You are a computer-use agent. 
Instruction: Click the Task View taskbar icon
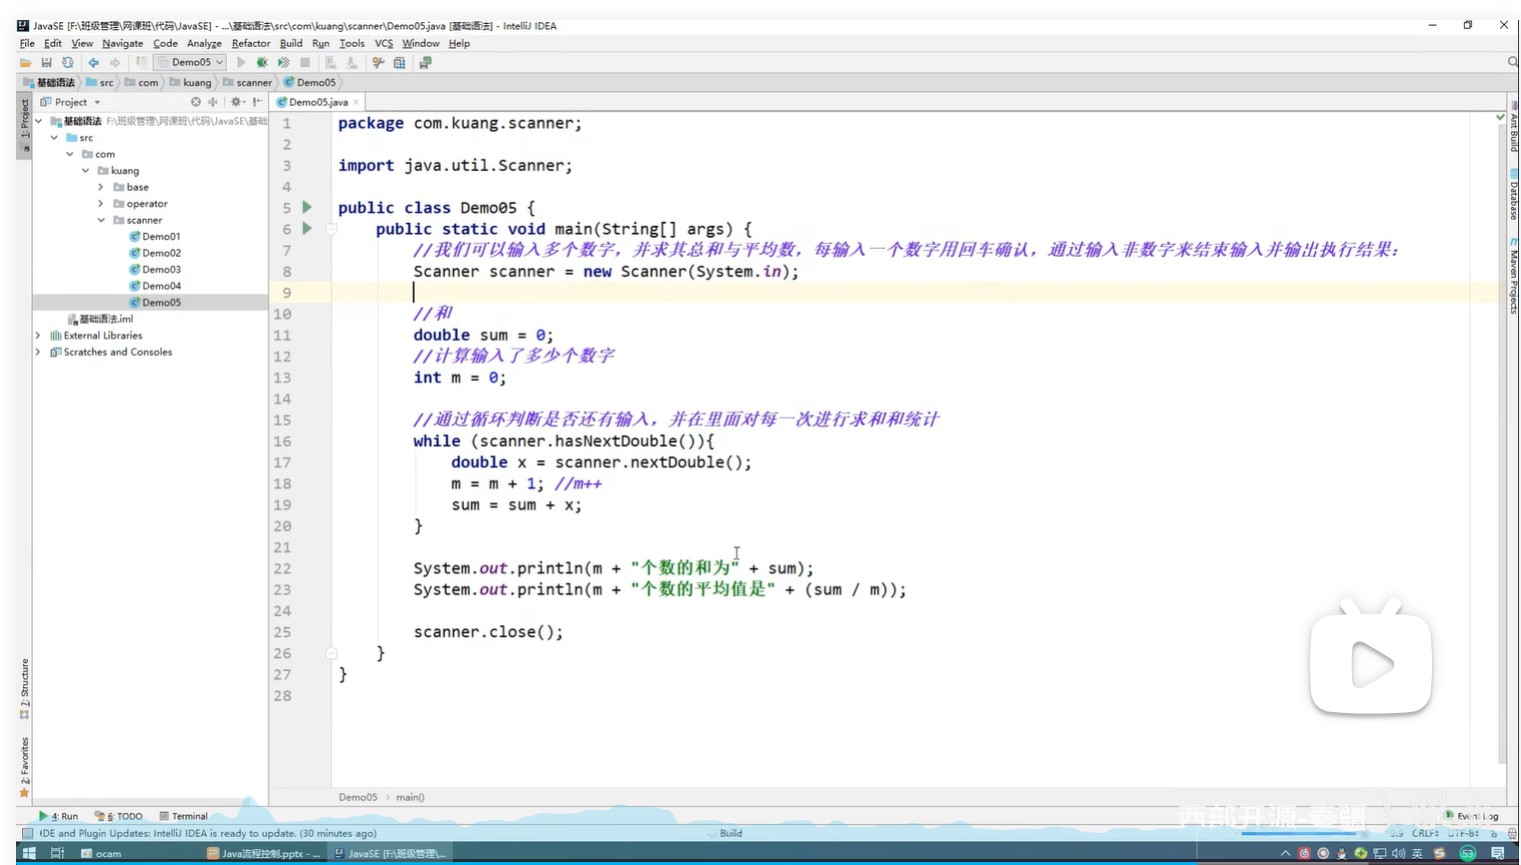point(57,853)
